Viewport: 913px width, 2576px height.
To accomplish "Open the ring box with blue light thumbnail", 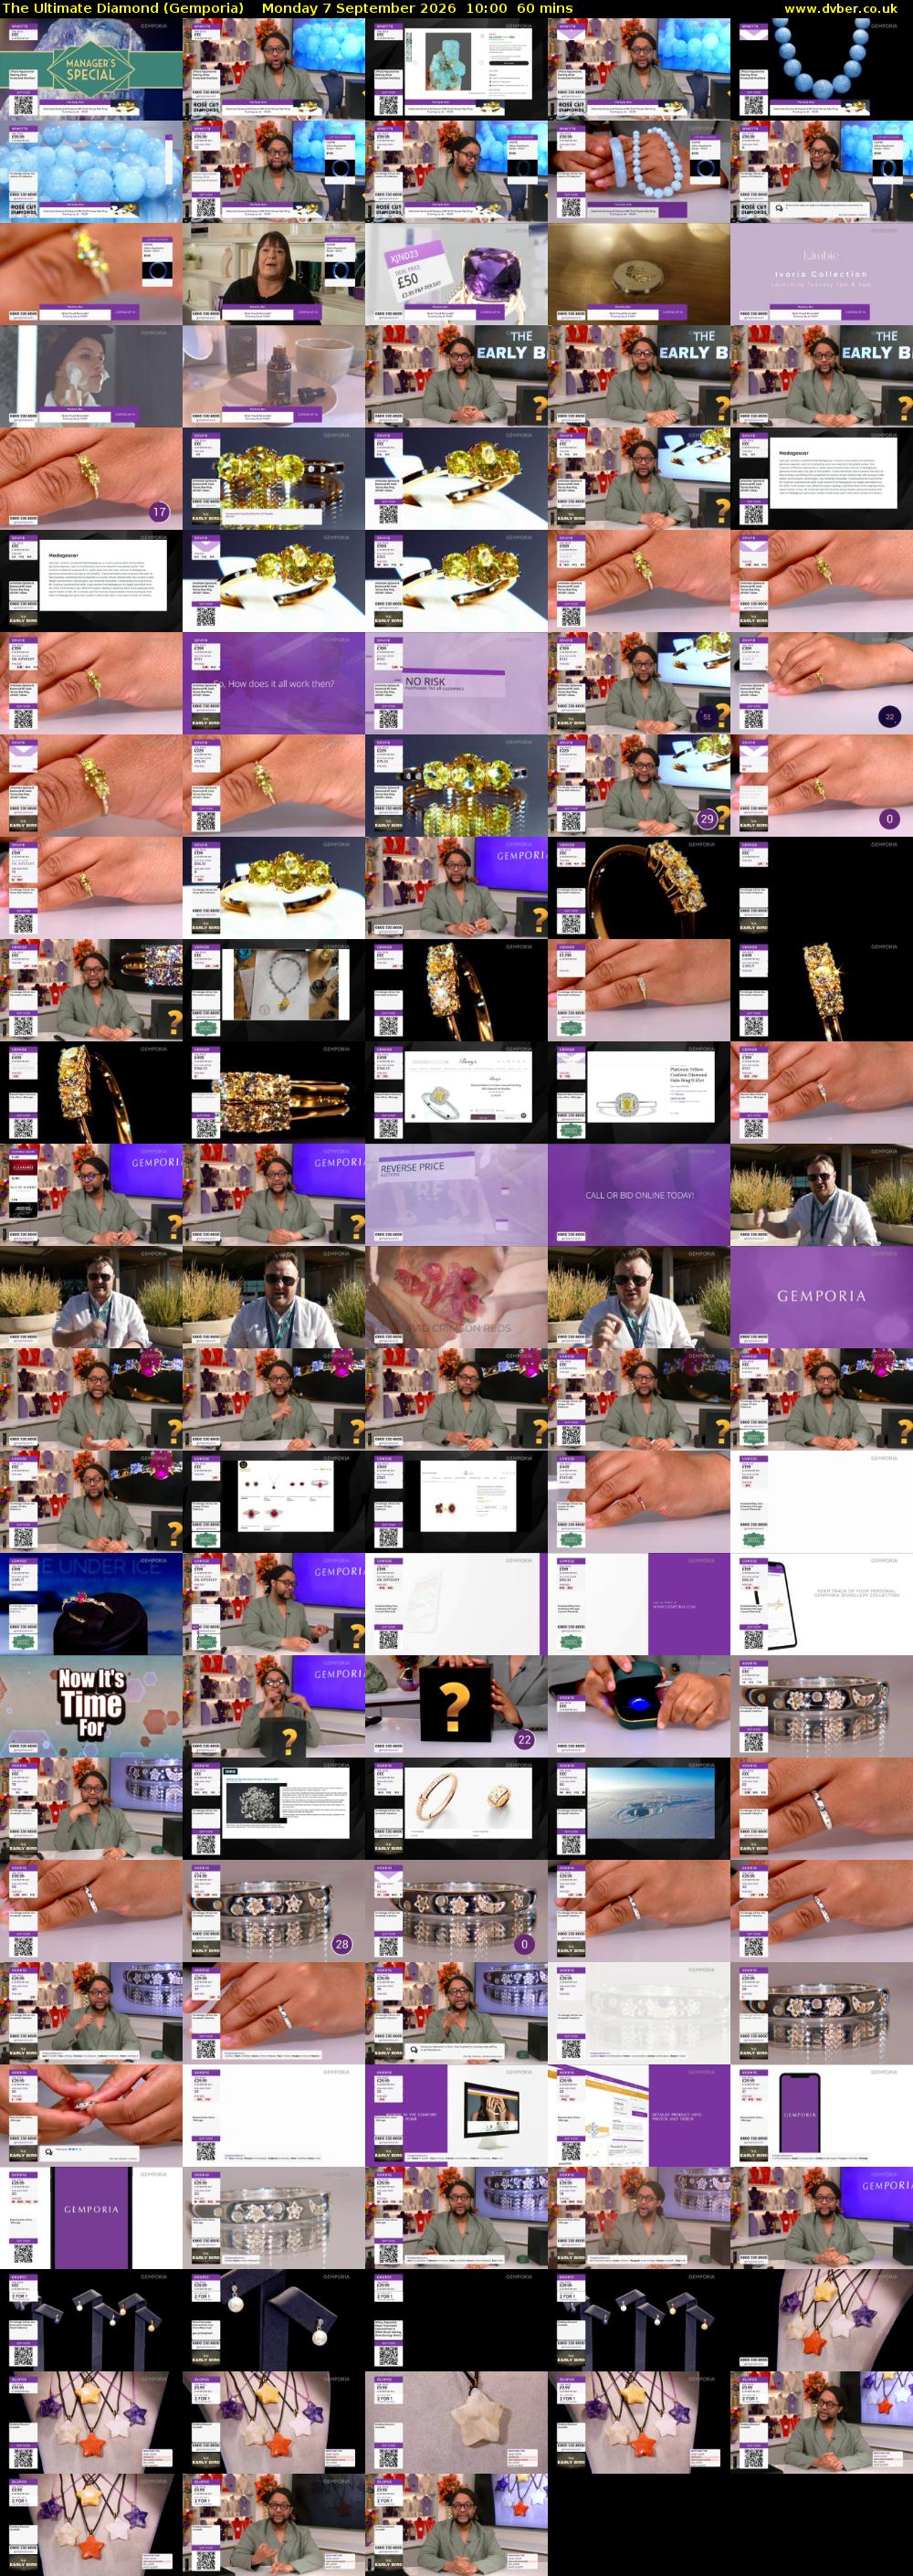I will tap(638, 1706).
